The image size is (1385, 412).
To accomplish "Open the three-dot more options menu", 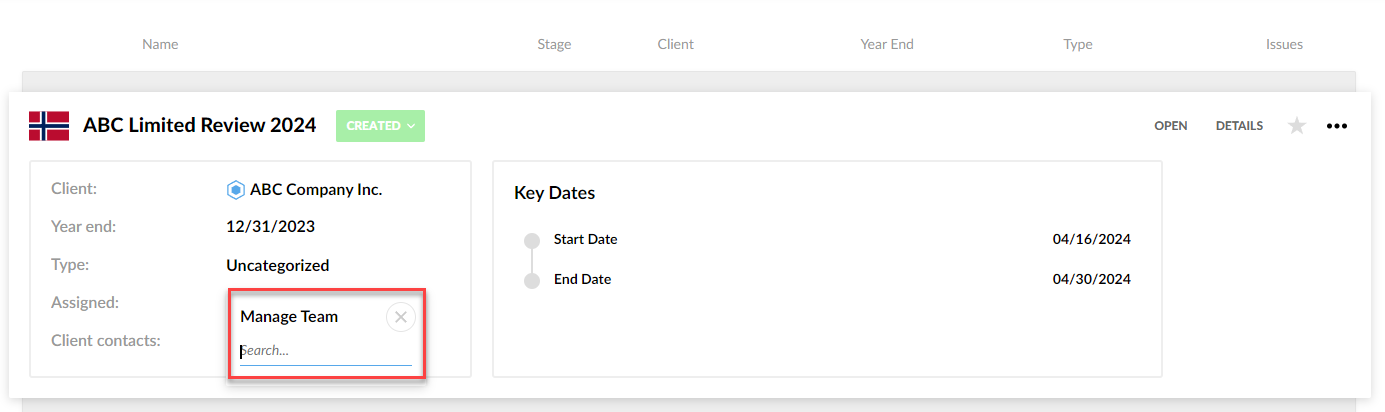I will coord(1337,126).
